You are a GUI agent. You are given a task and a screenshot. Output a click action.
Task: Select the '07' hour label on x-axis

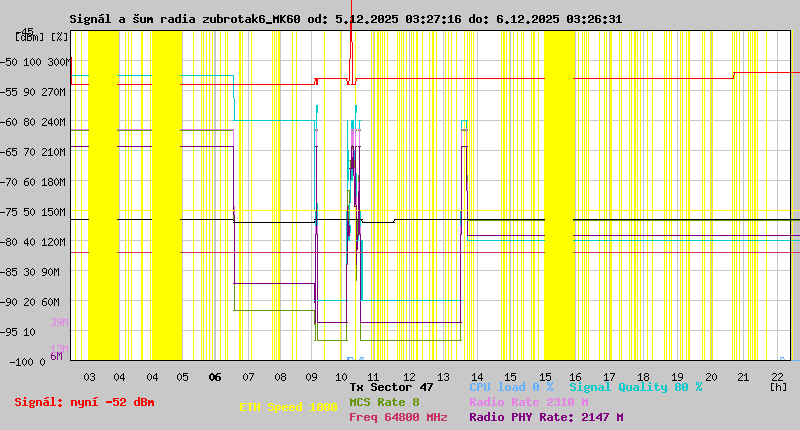point(248,377)
